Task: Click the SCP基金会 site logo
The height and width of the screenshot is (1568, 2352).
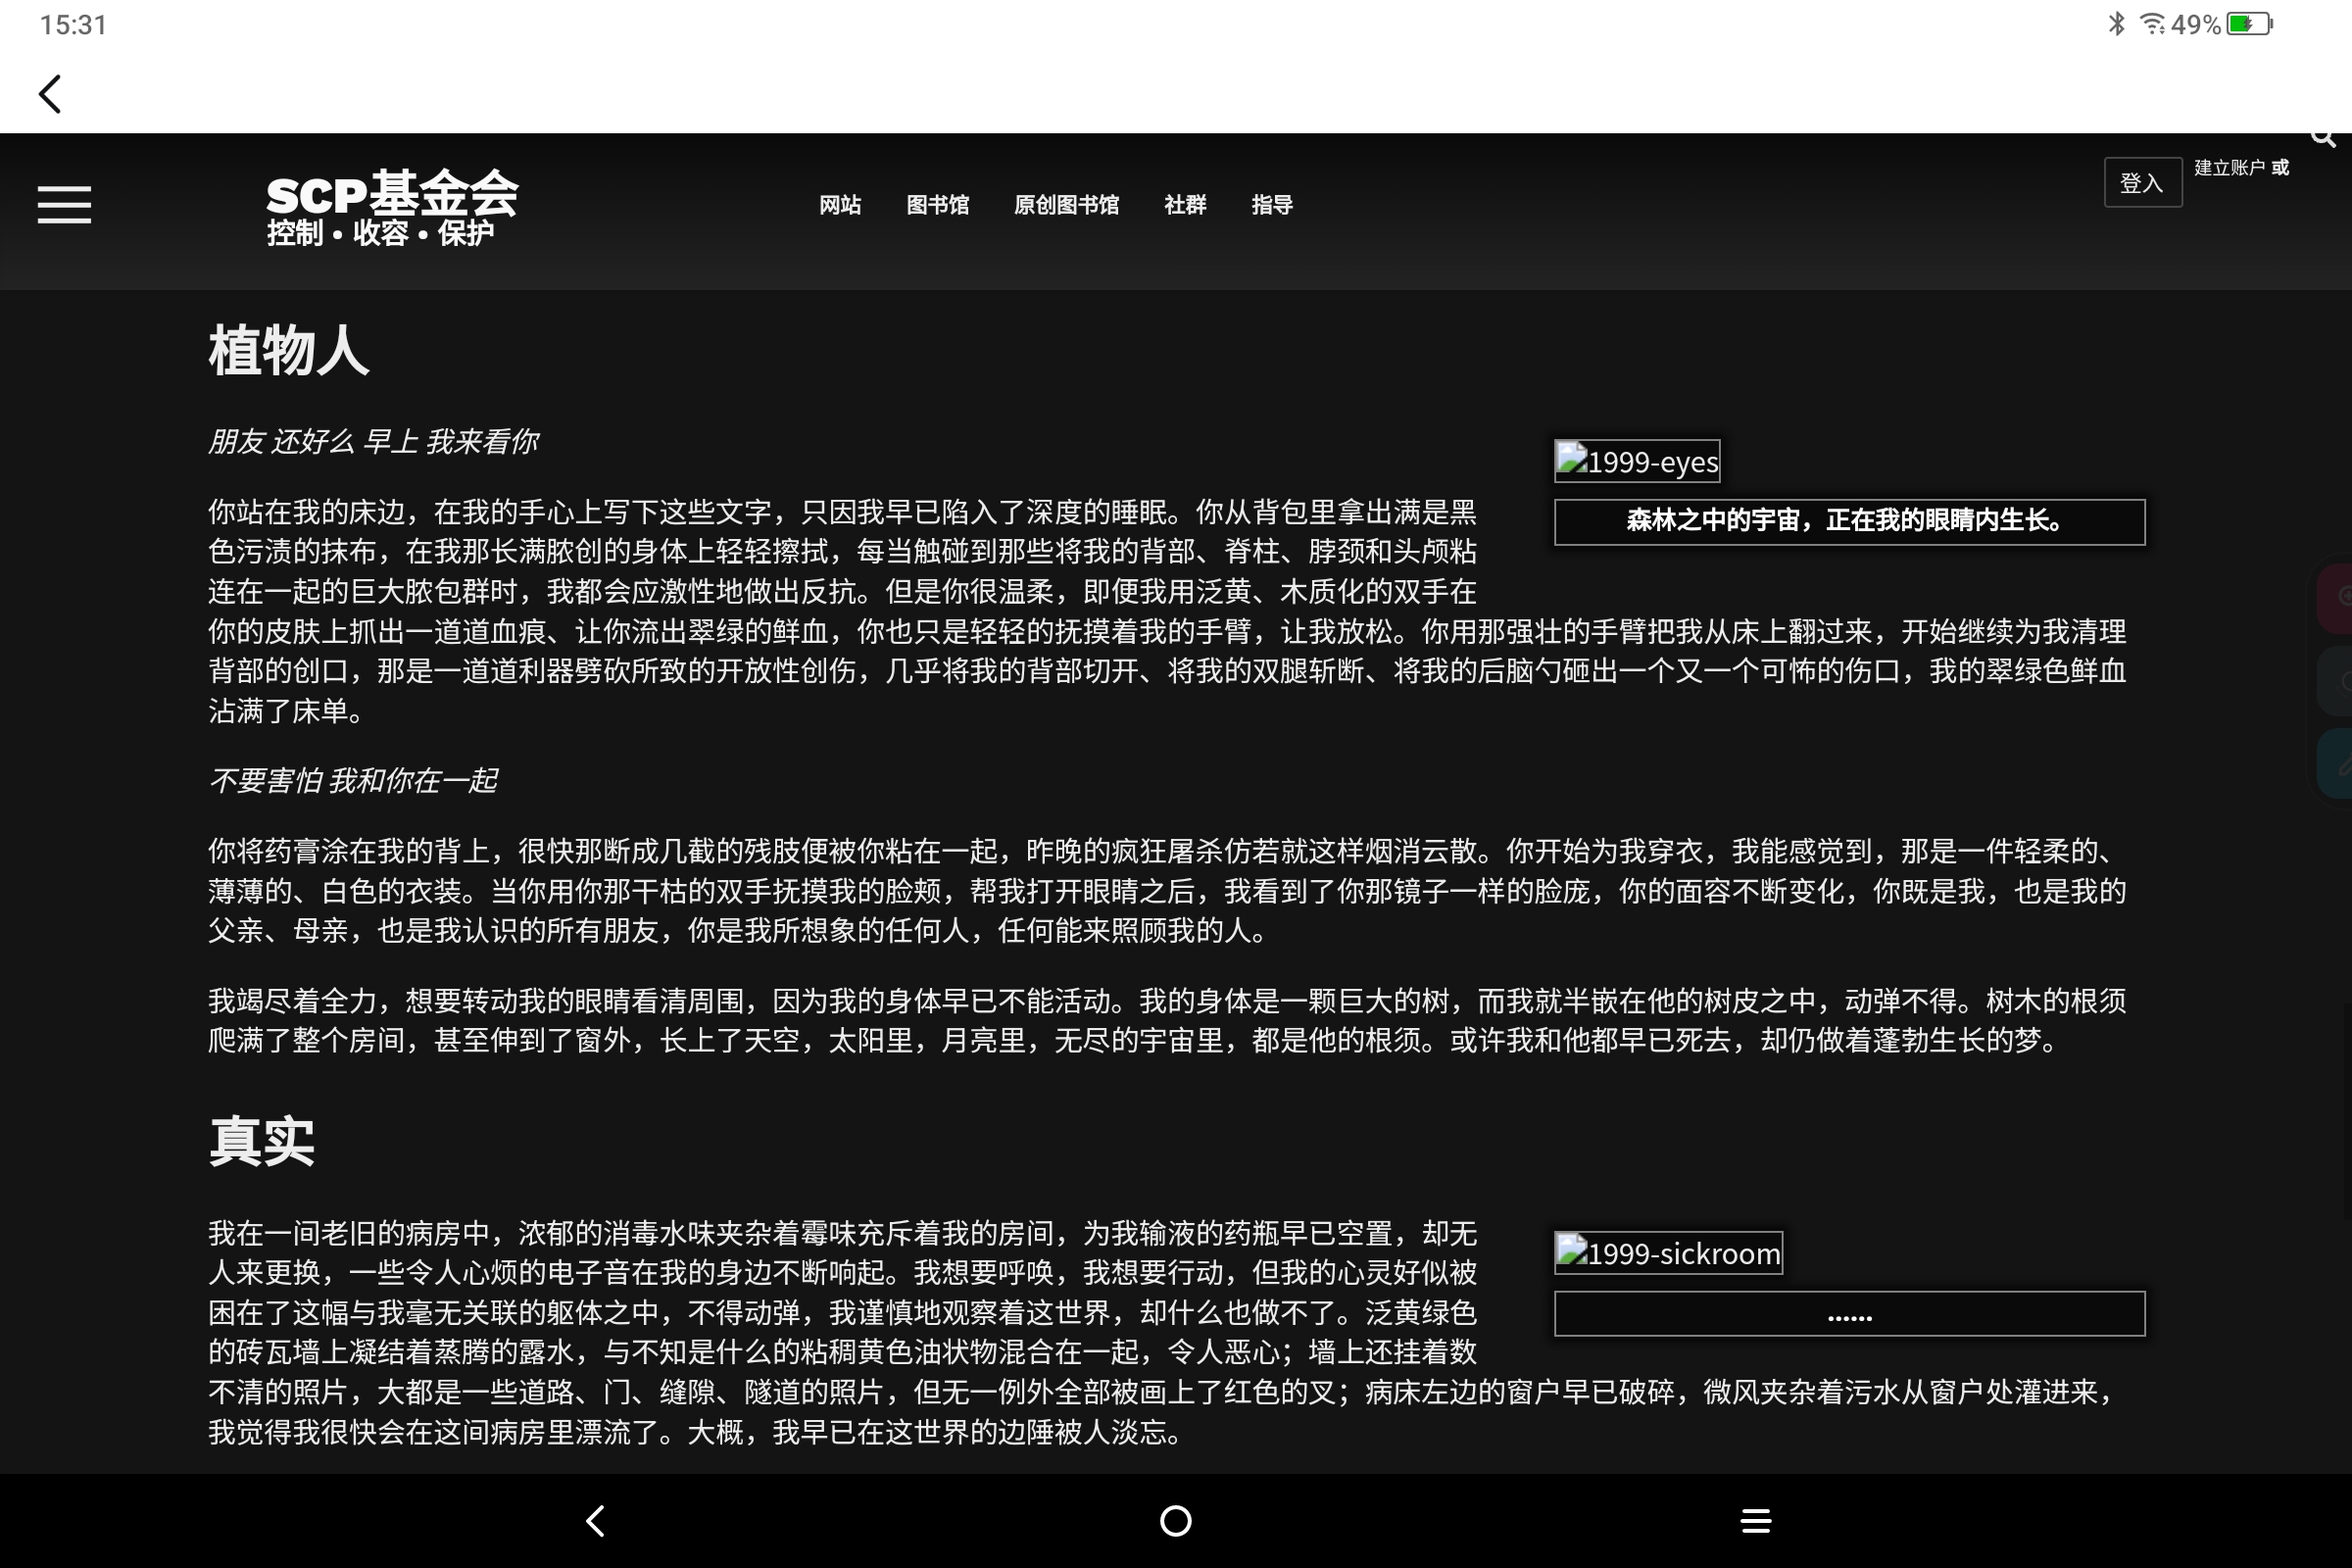Action: [x=392, y=194]
